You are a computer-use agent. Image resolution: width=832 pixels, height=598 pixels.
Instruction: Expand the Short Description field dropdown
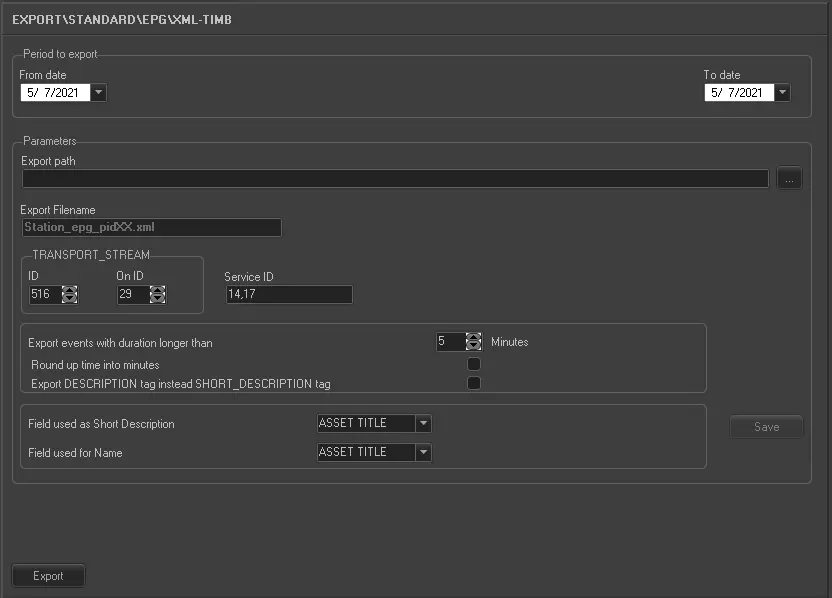[424, 423]
